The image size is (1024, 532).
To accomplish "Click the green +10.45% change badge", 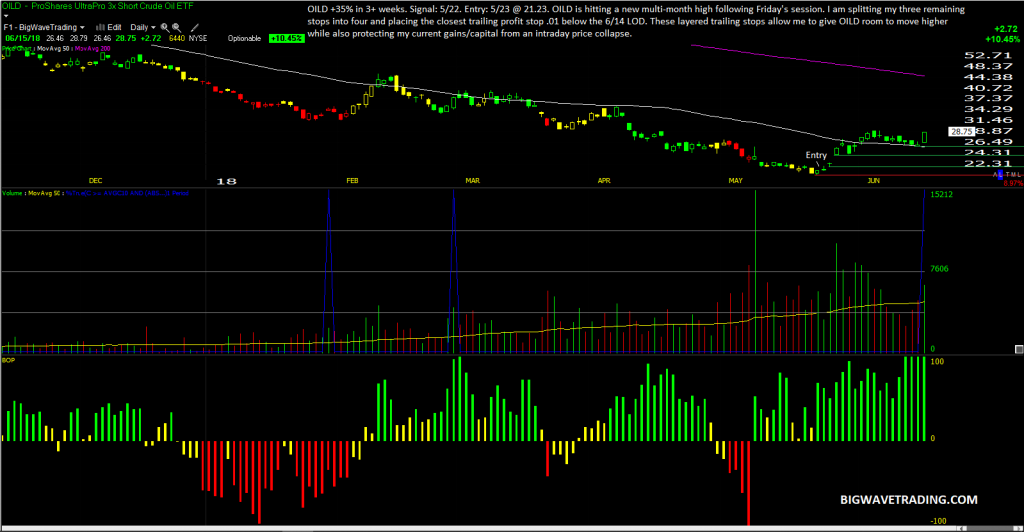I will pyautogui.click(x=287, y=39).
